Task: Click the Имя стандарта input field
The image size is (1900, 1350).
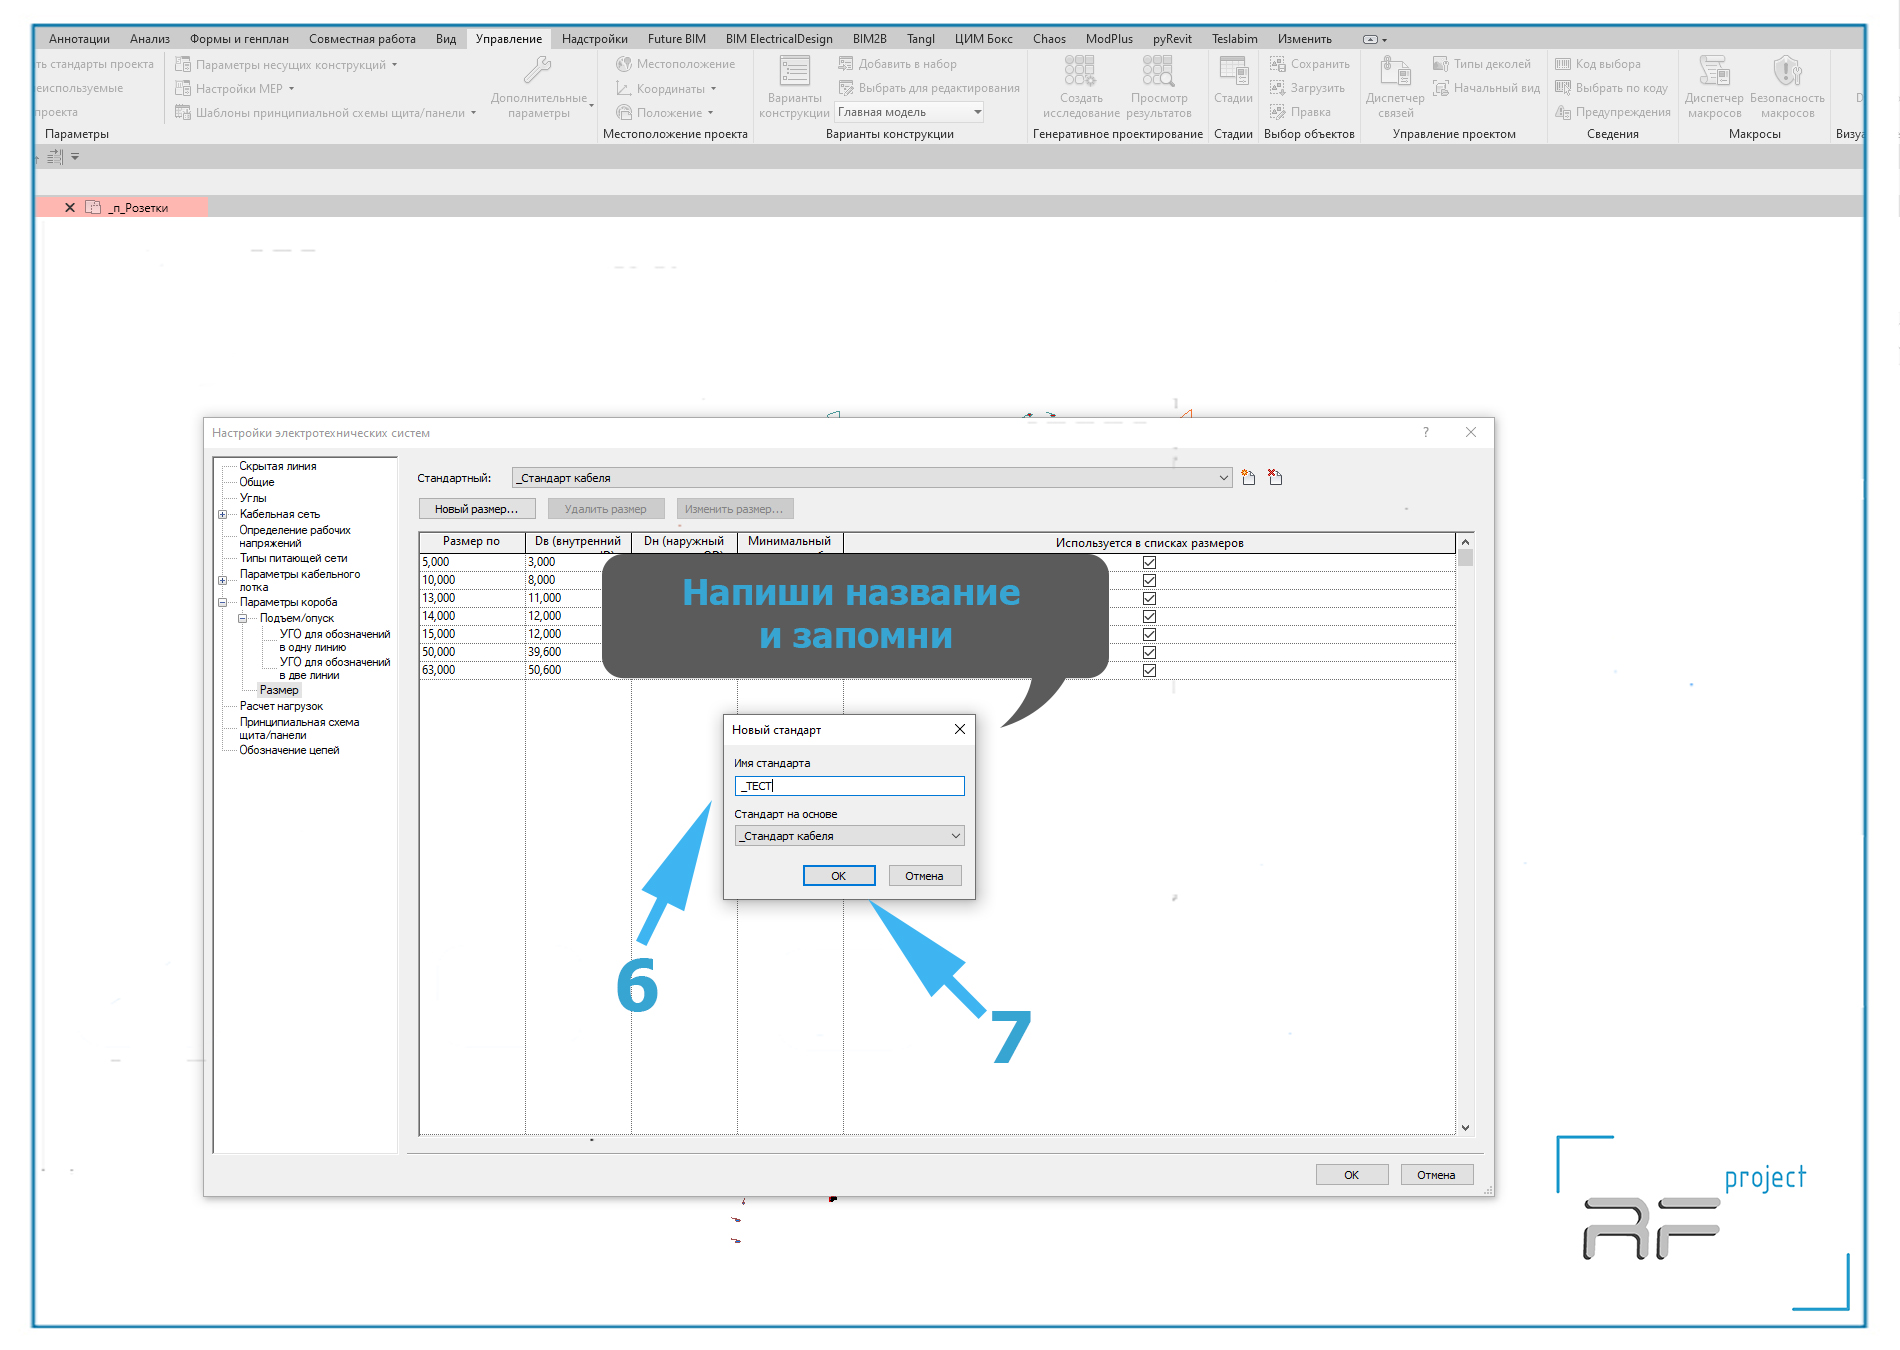Action: point(849,786)
